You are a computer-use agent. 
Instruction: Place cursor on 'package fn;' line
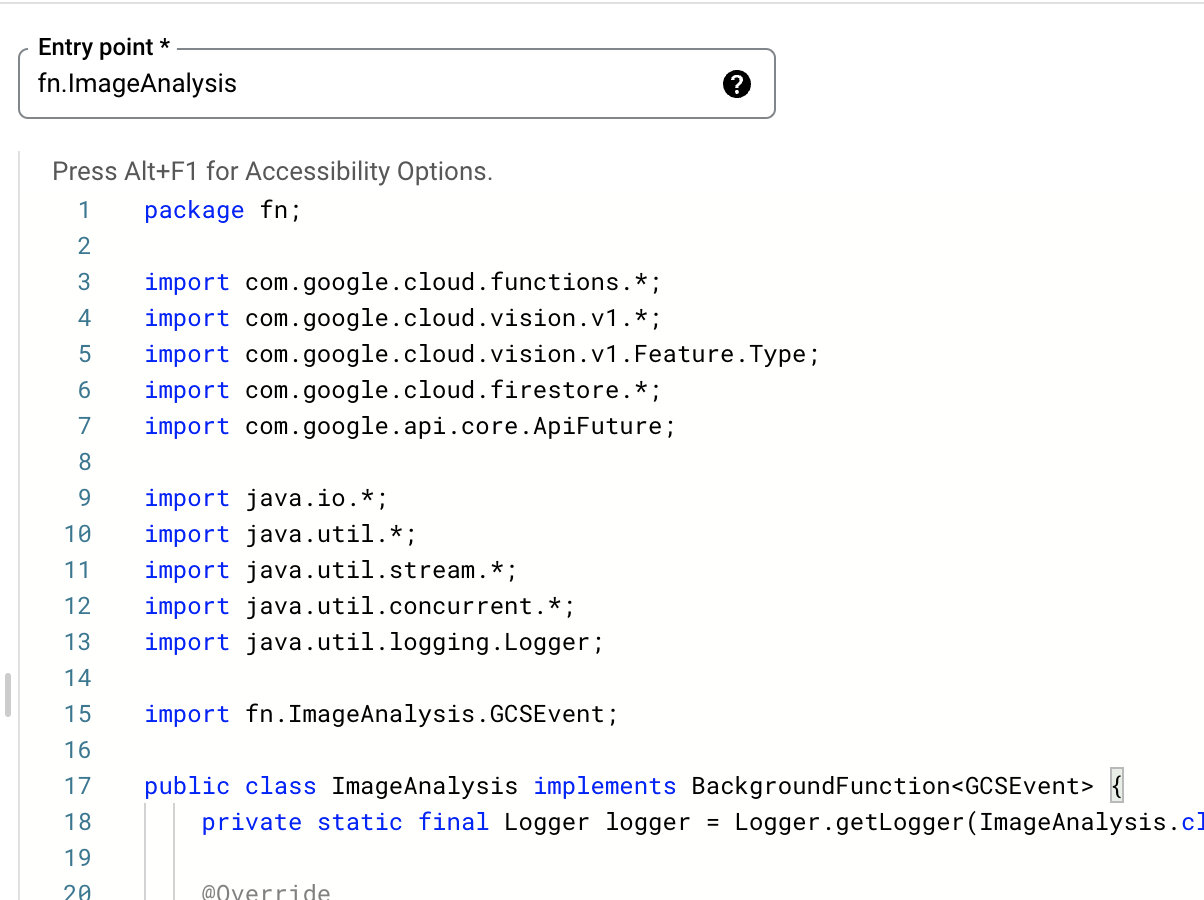222,210
